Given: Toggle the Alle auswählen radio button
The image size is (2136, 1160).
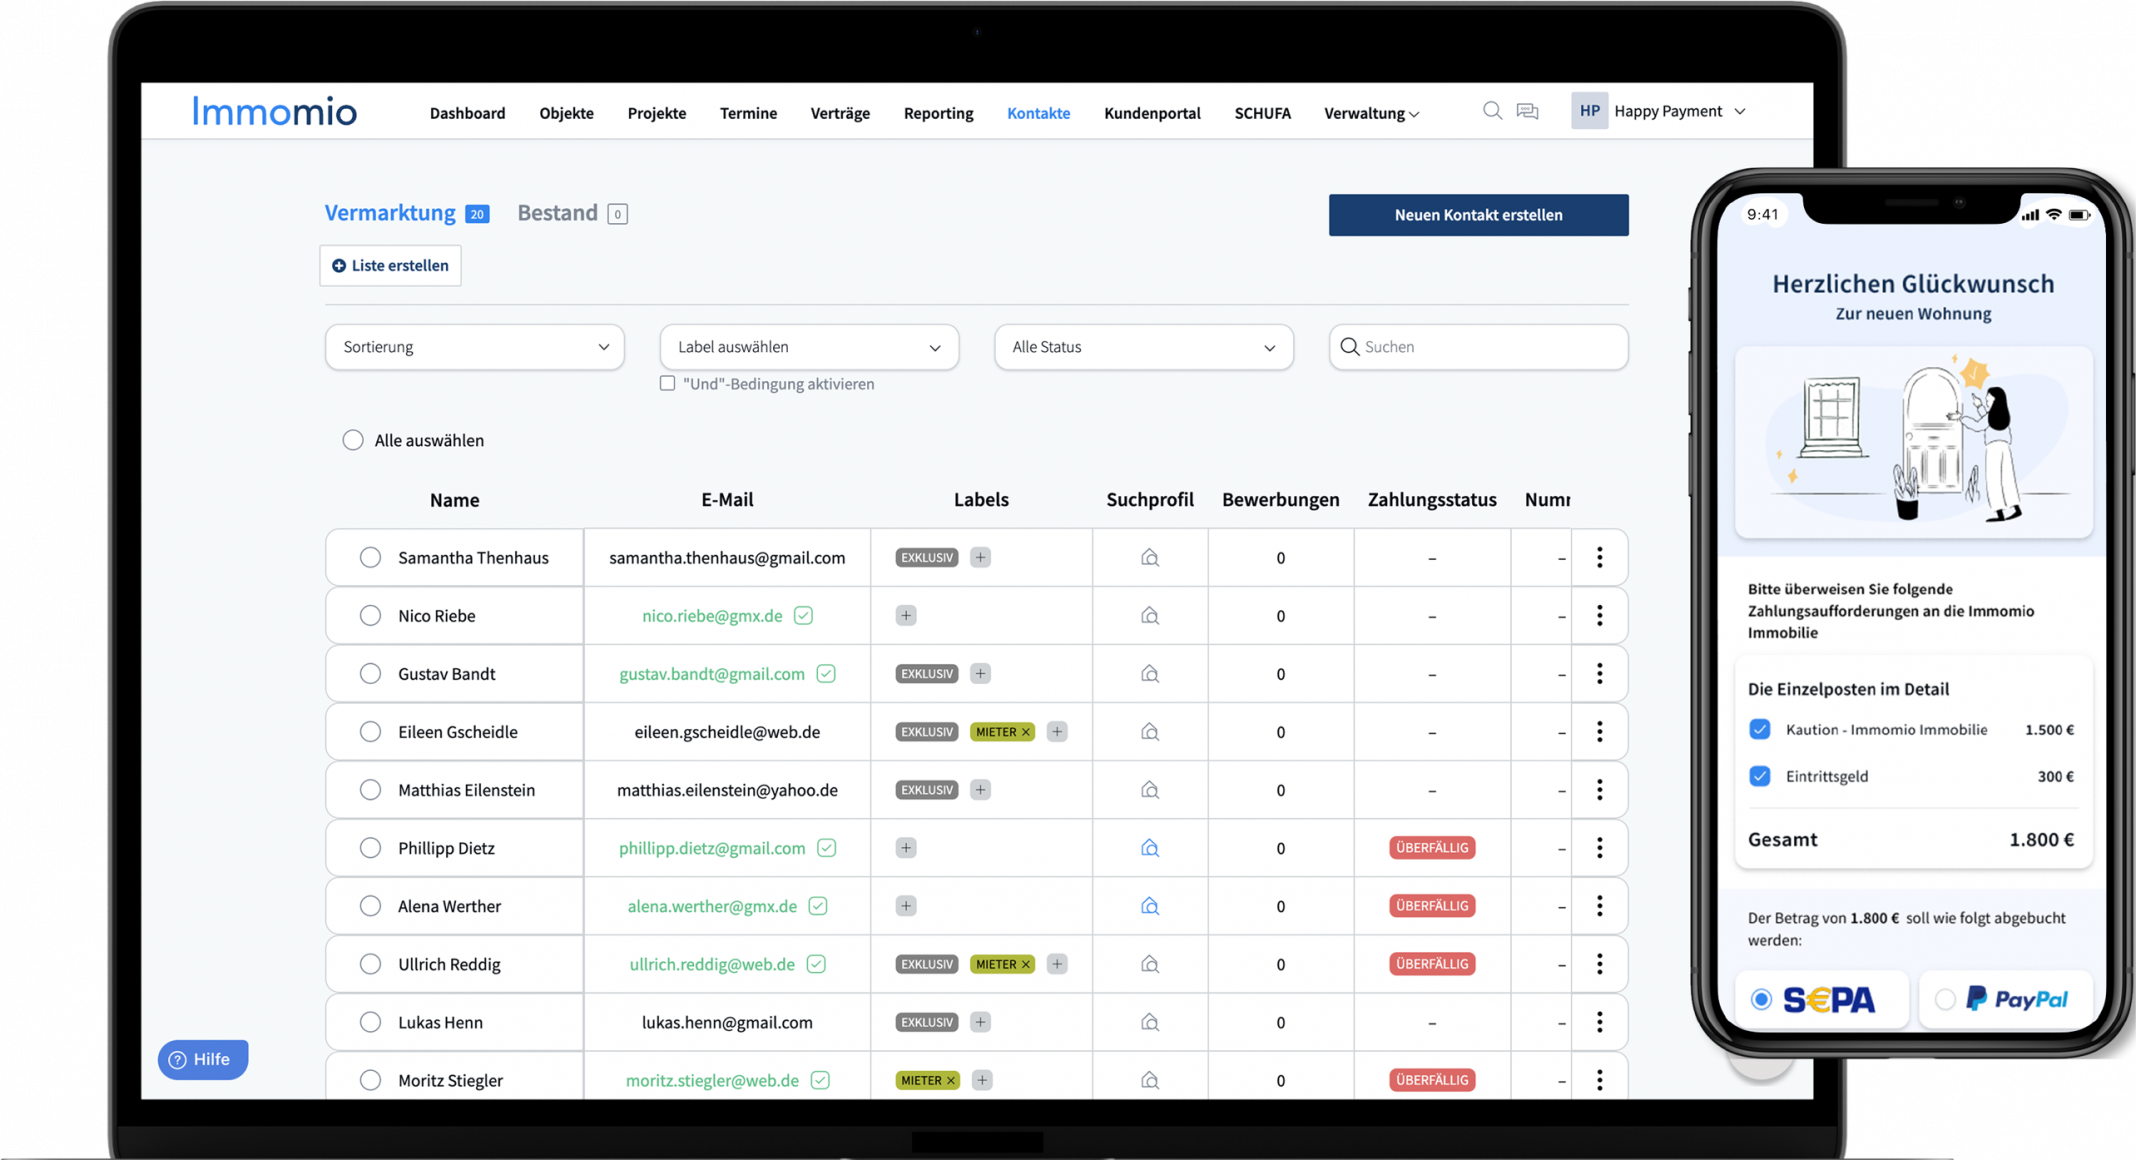Looking at the screenshot, I should [x=353, y=440].
